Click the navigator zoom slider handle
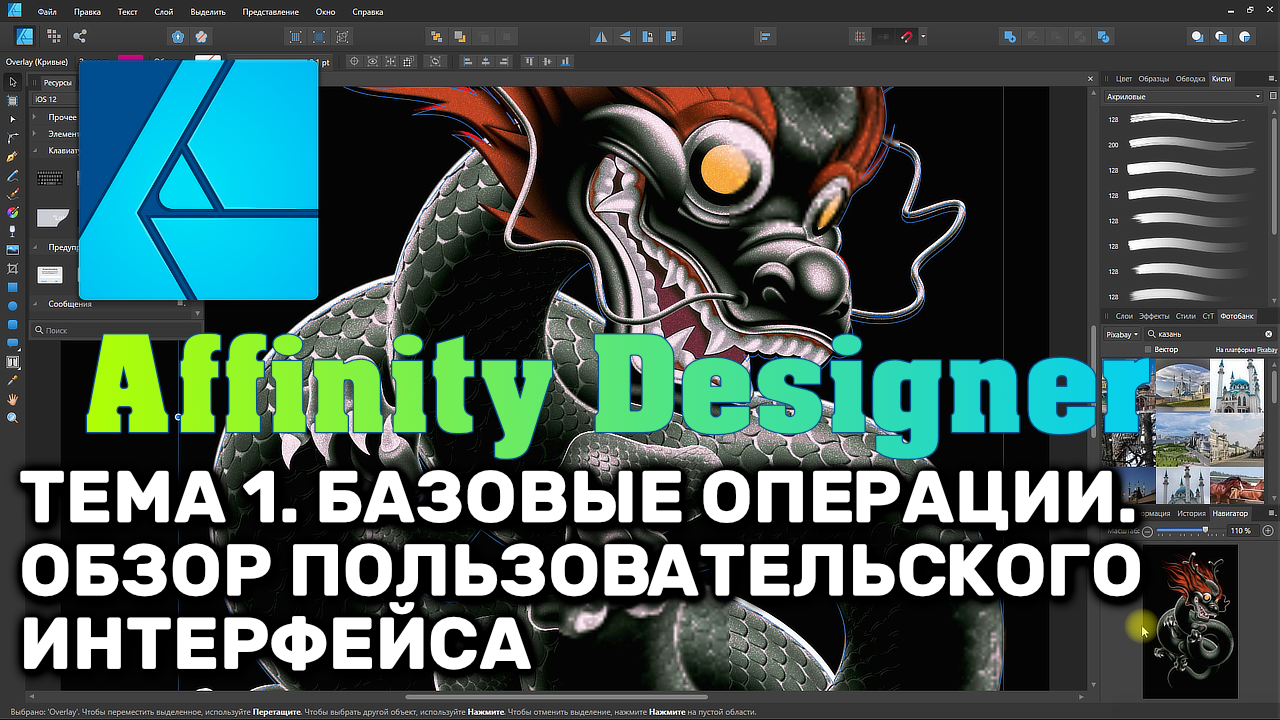1280x720 pixels. [x=1206, y=531]
